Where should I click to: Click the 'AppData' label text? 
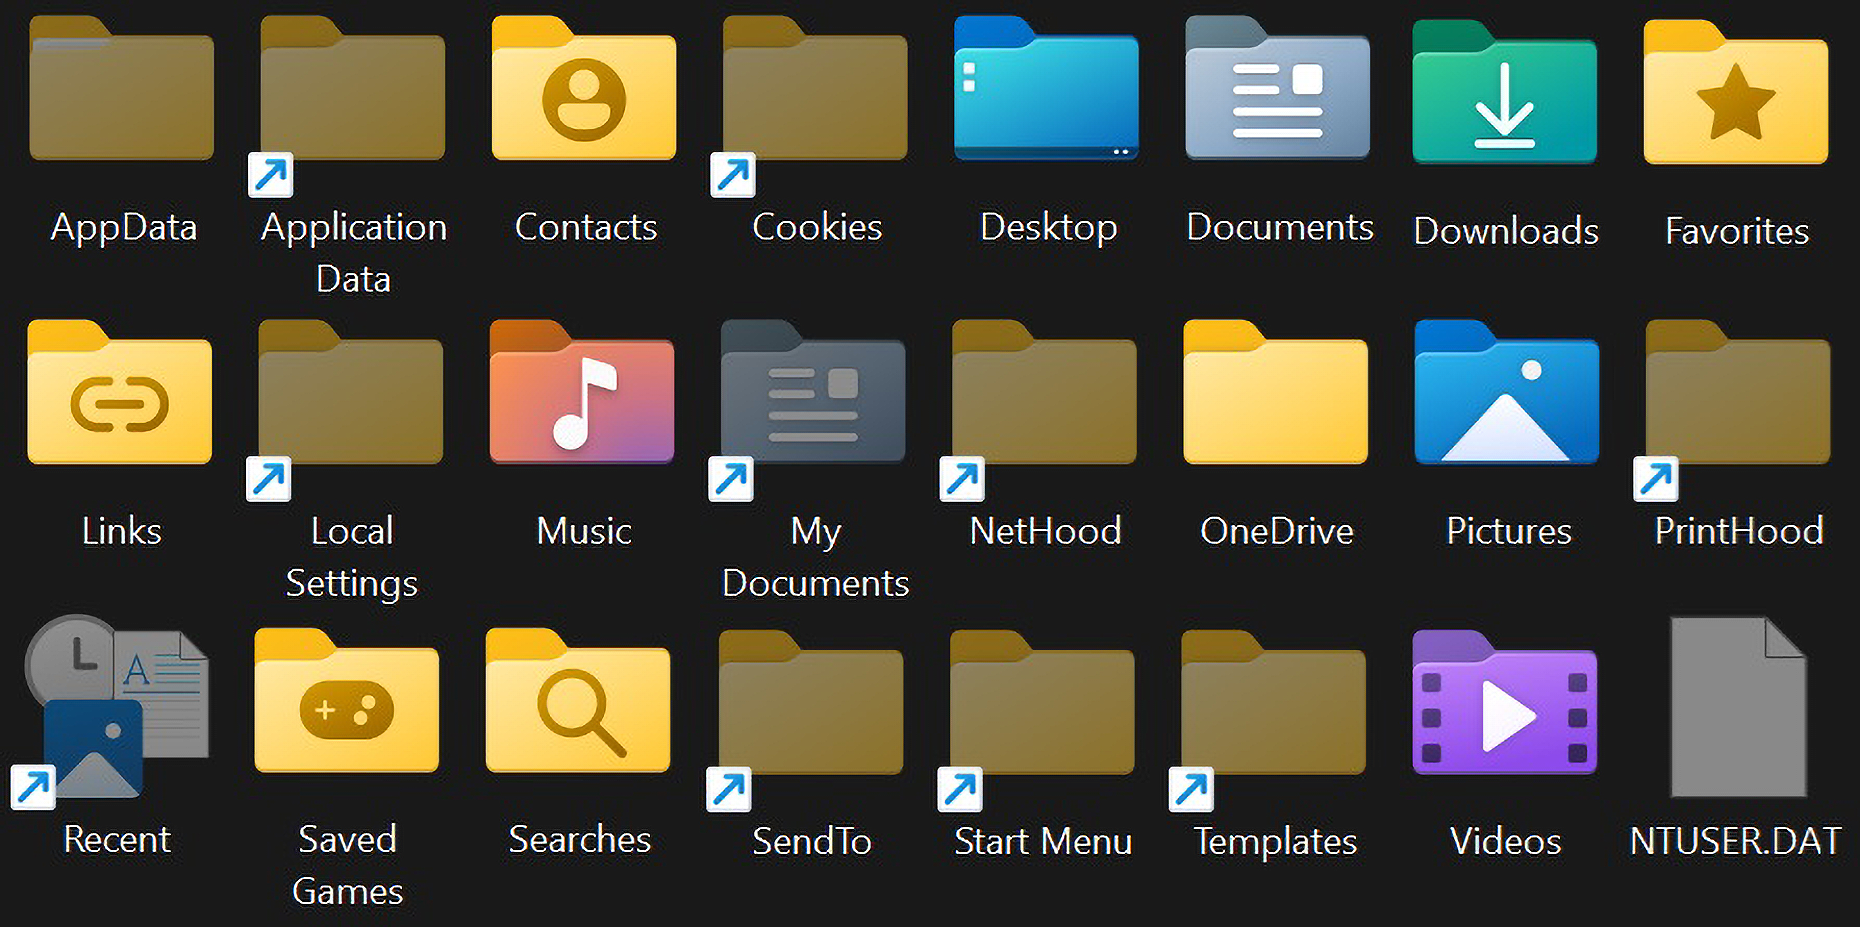click(x=124, y=228)
